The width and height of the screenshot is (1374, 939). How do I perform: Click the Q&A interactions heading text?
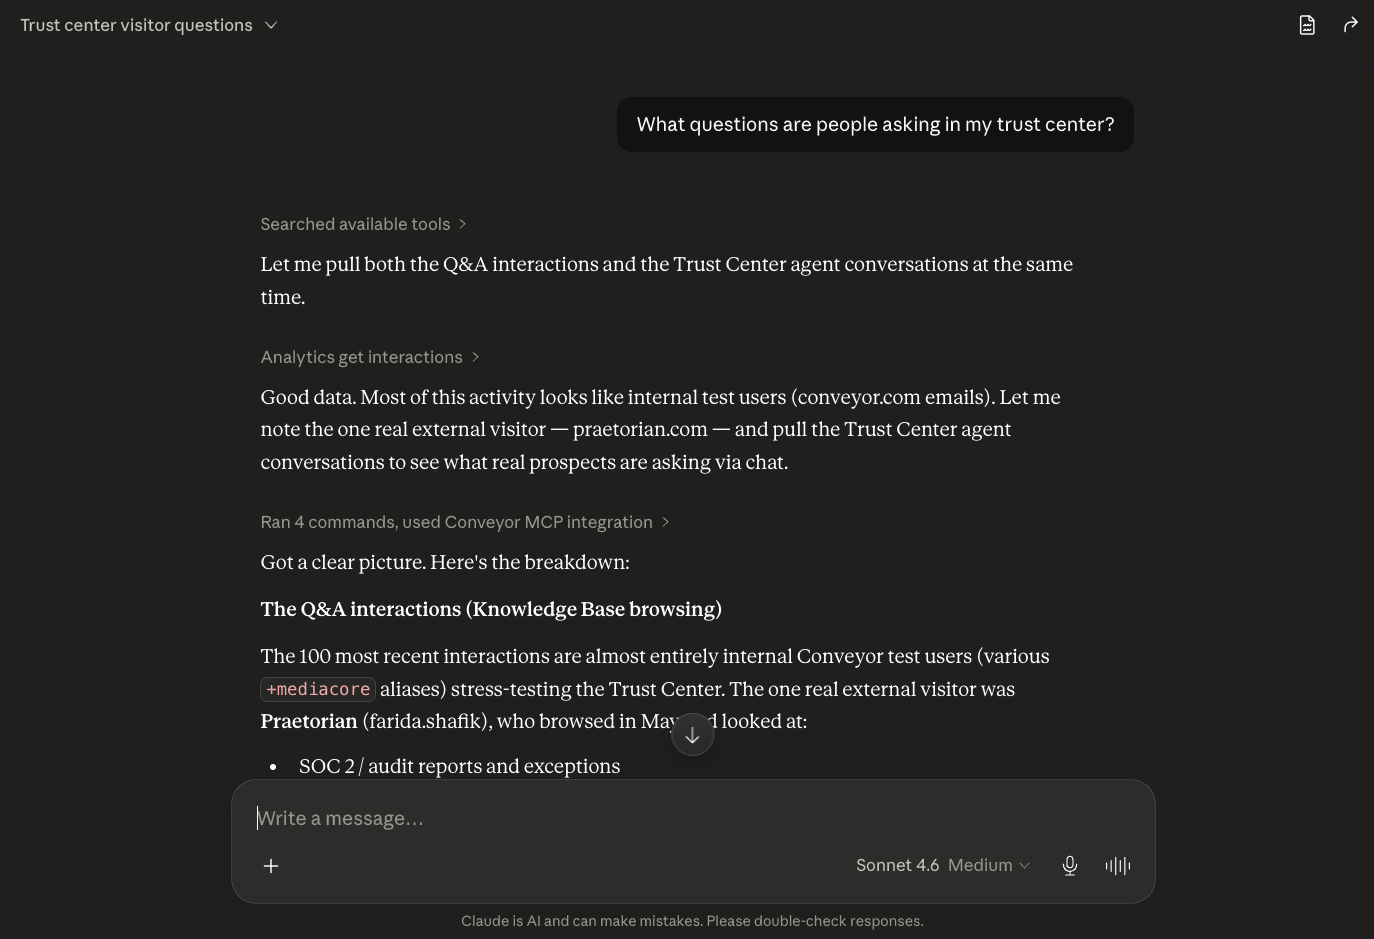pyautogui.click(x=491, y=609)
